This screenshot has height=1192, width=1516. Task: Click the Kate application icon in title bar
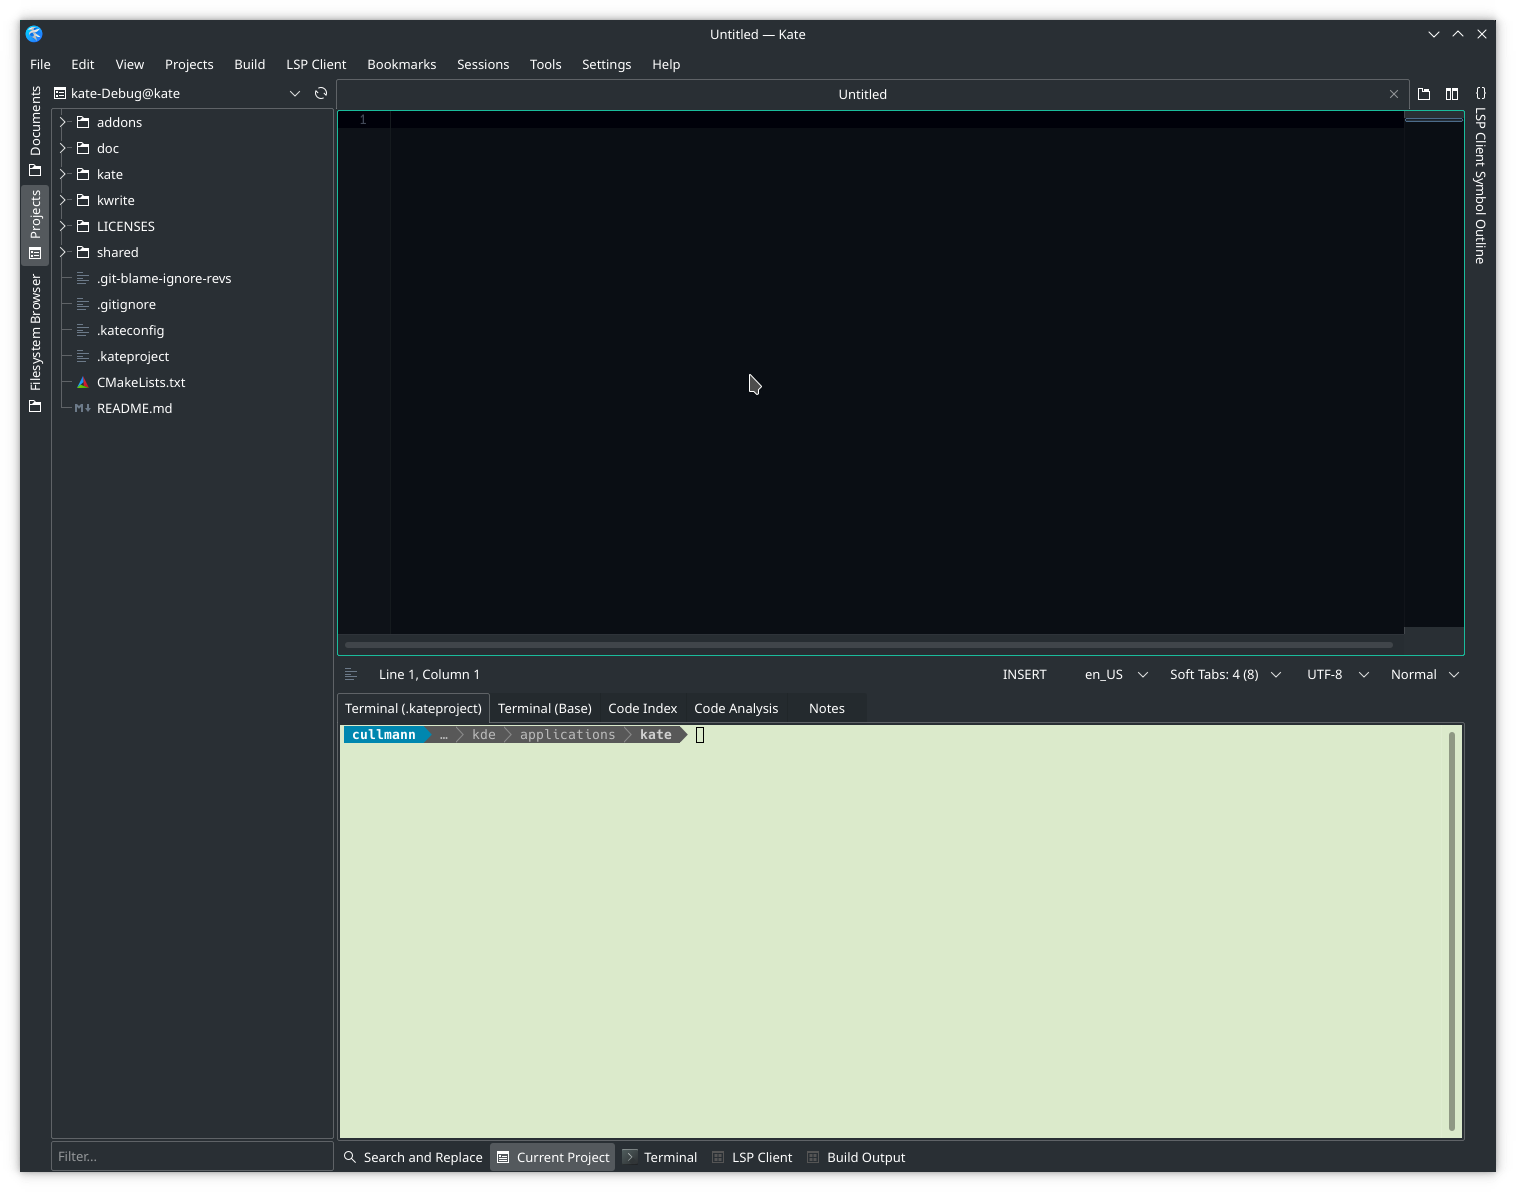(34, 34)
